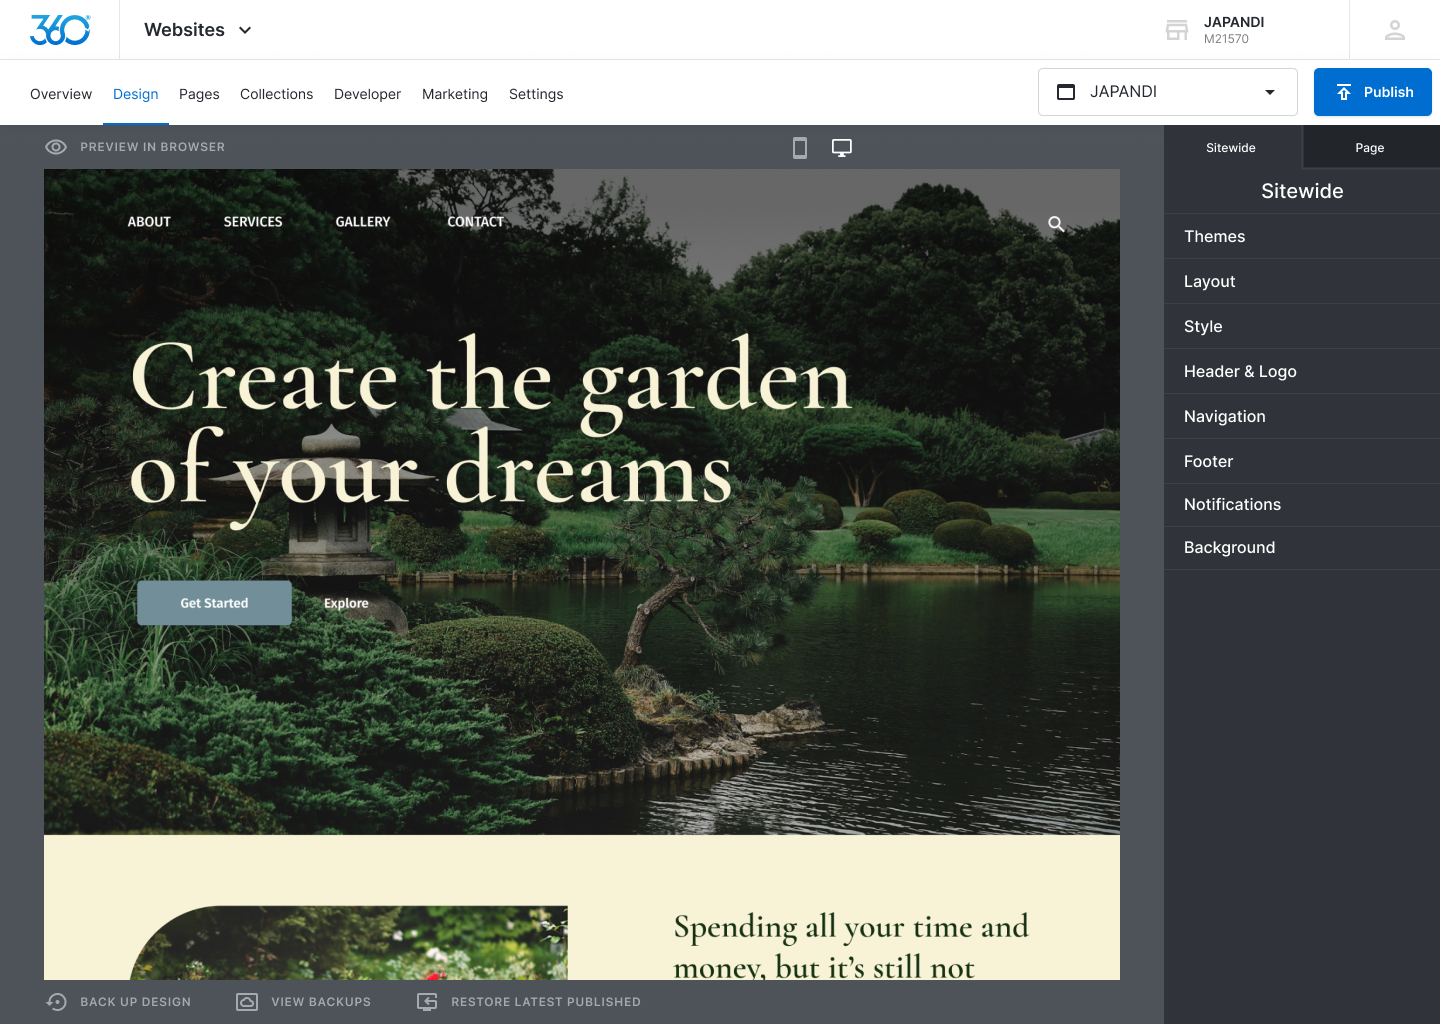Switch to desktop monitor preview icon
This screenshot has width=1440, height=1024.
(x=842, y=148)
